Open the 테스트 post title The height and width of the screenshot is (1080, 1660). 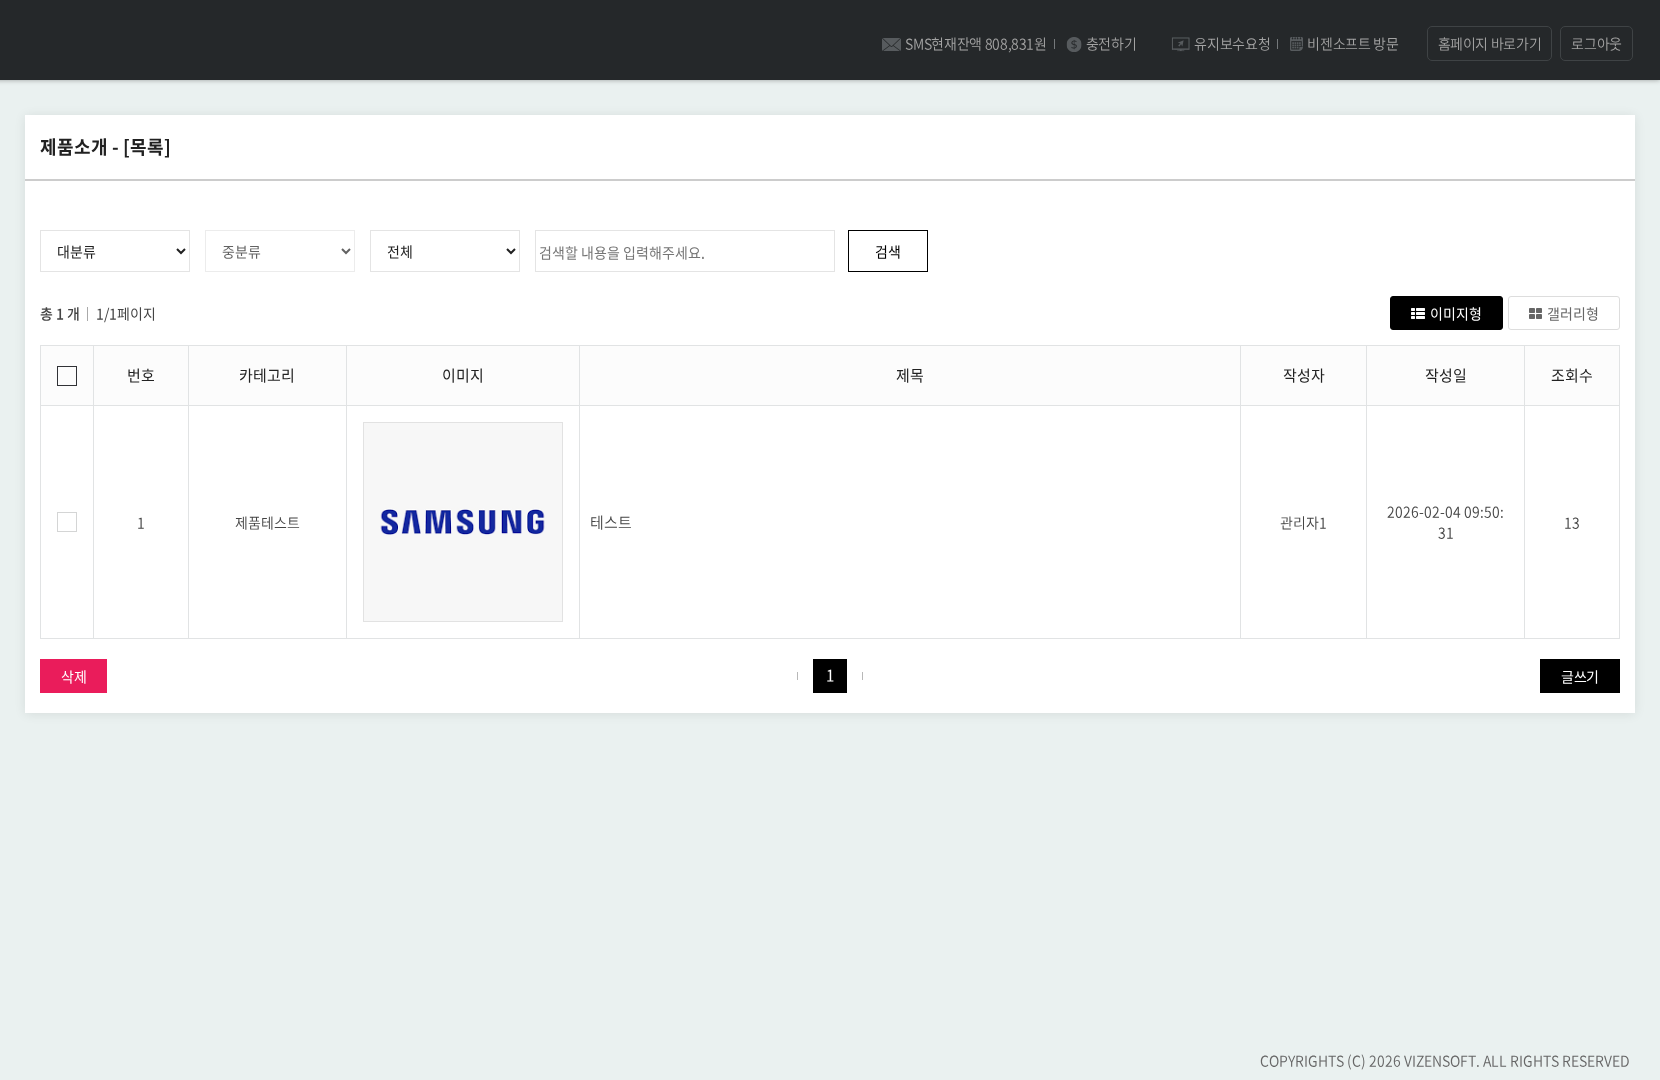click(x=611, y=522)
